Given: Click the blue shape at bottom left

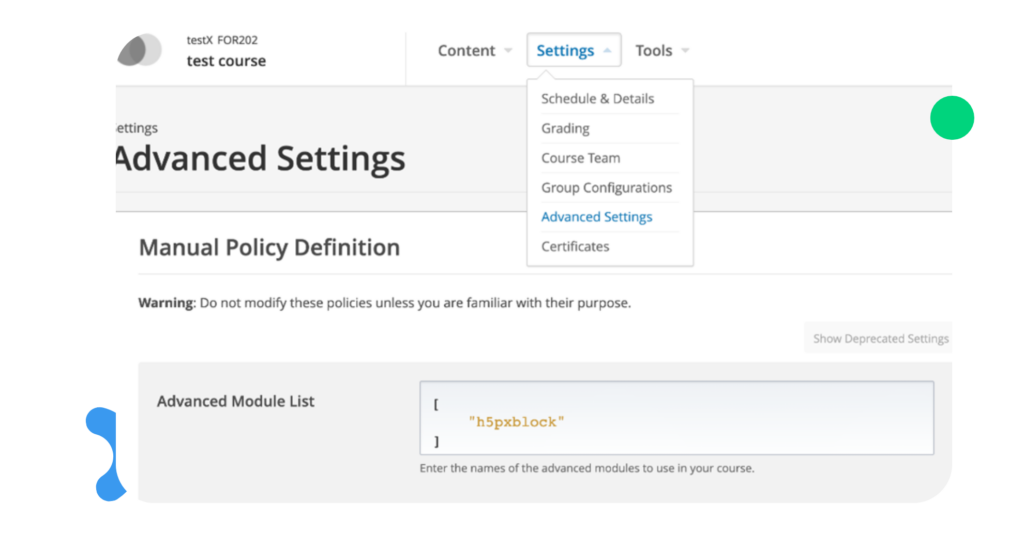Looking at the screenshot, I should 62,452.
